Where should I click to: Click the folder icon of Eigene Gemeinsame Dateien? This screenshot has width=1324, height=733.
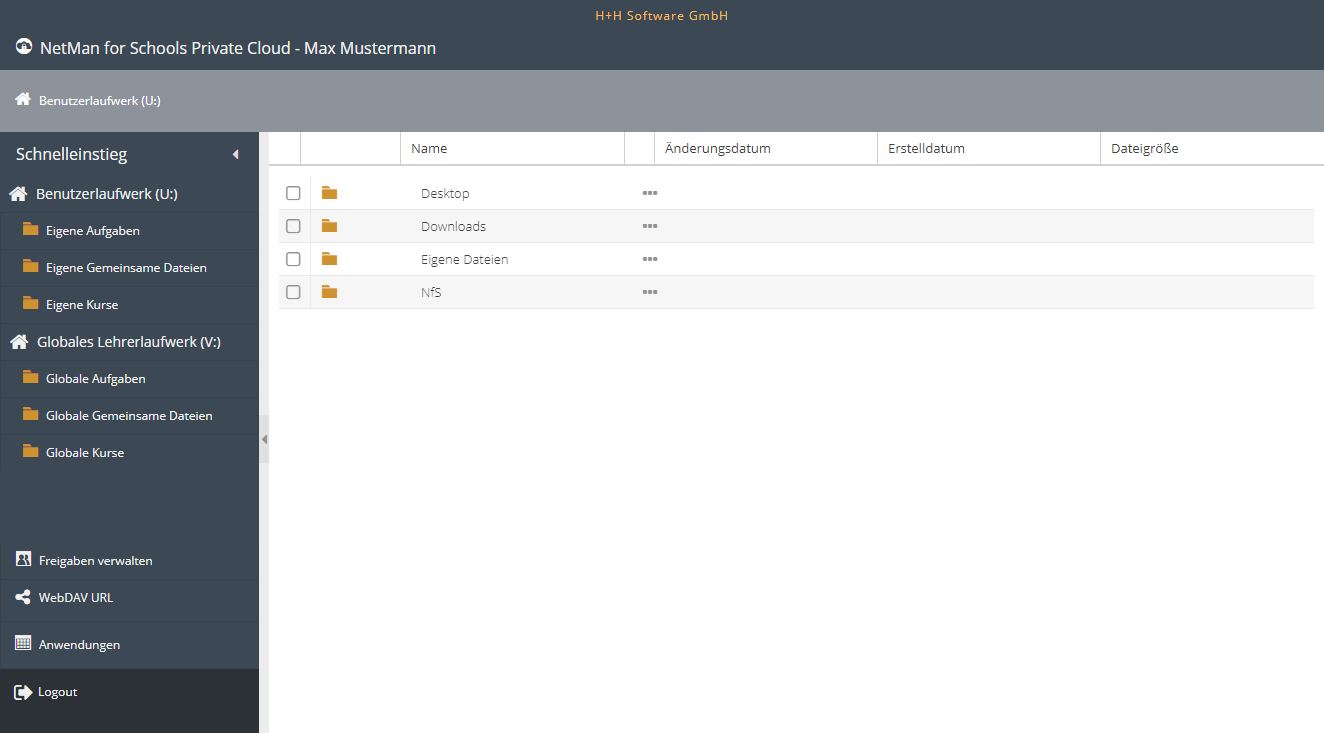coord(31,267)
